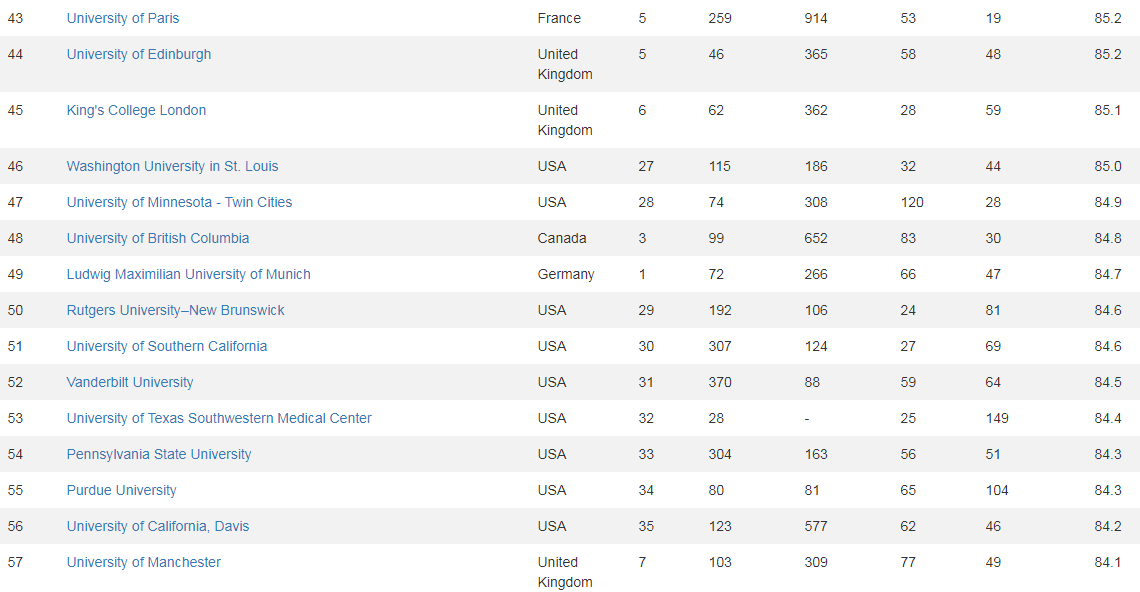This screenshot has height=592, width=1140.
Task: Click France country cell in row 43
Action: pyautogui.click(x=559, y=18)
